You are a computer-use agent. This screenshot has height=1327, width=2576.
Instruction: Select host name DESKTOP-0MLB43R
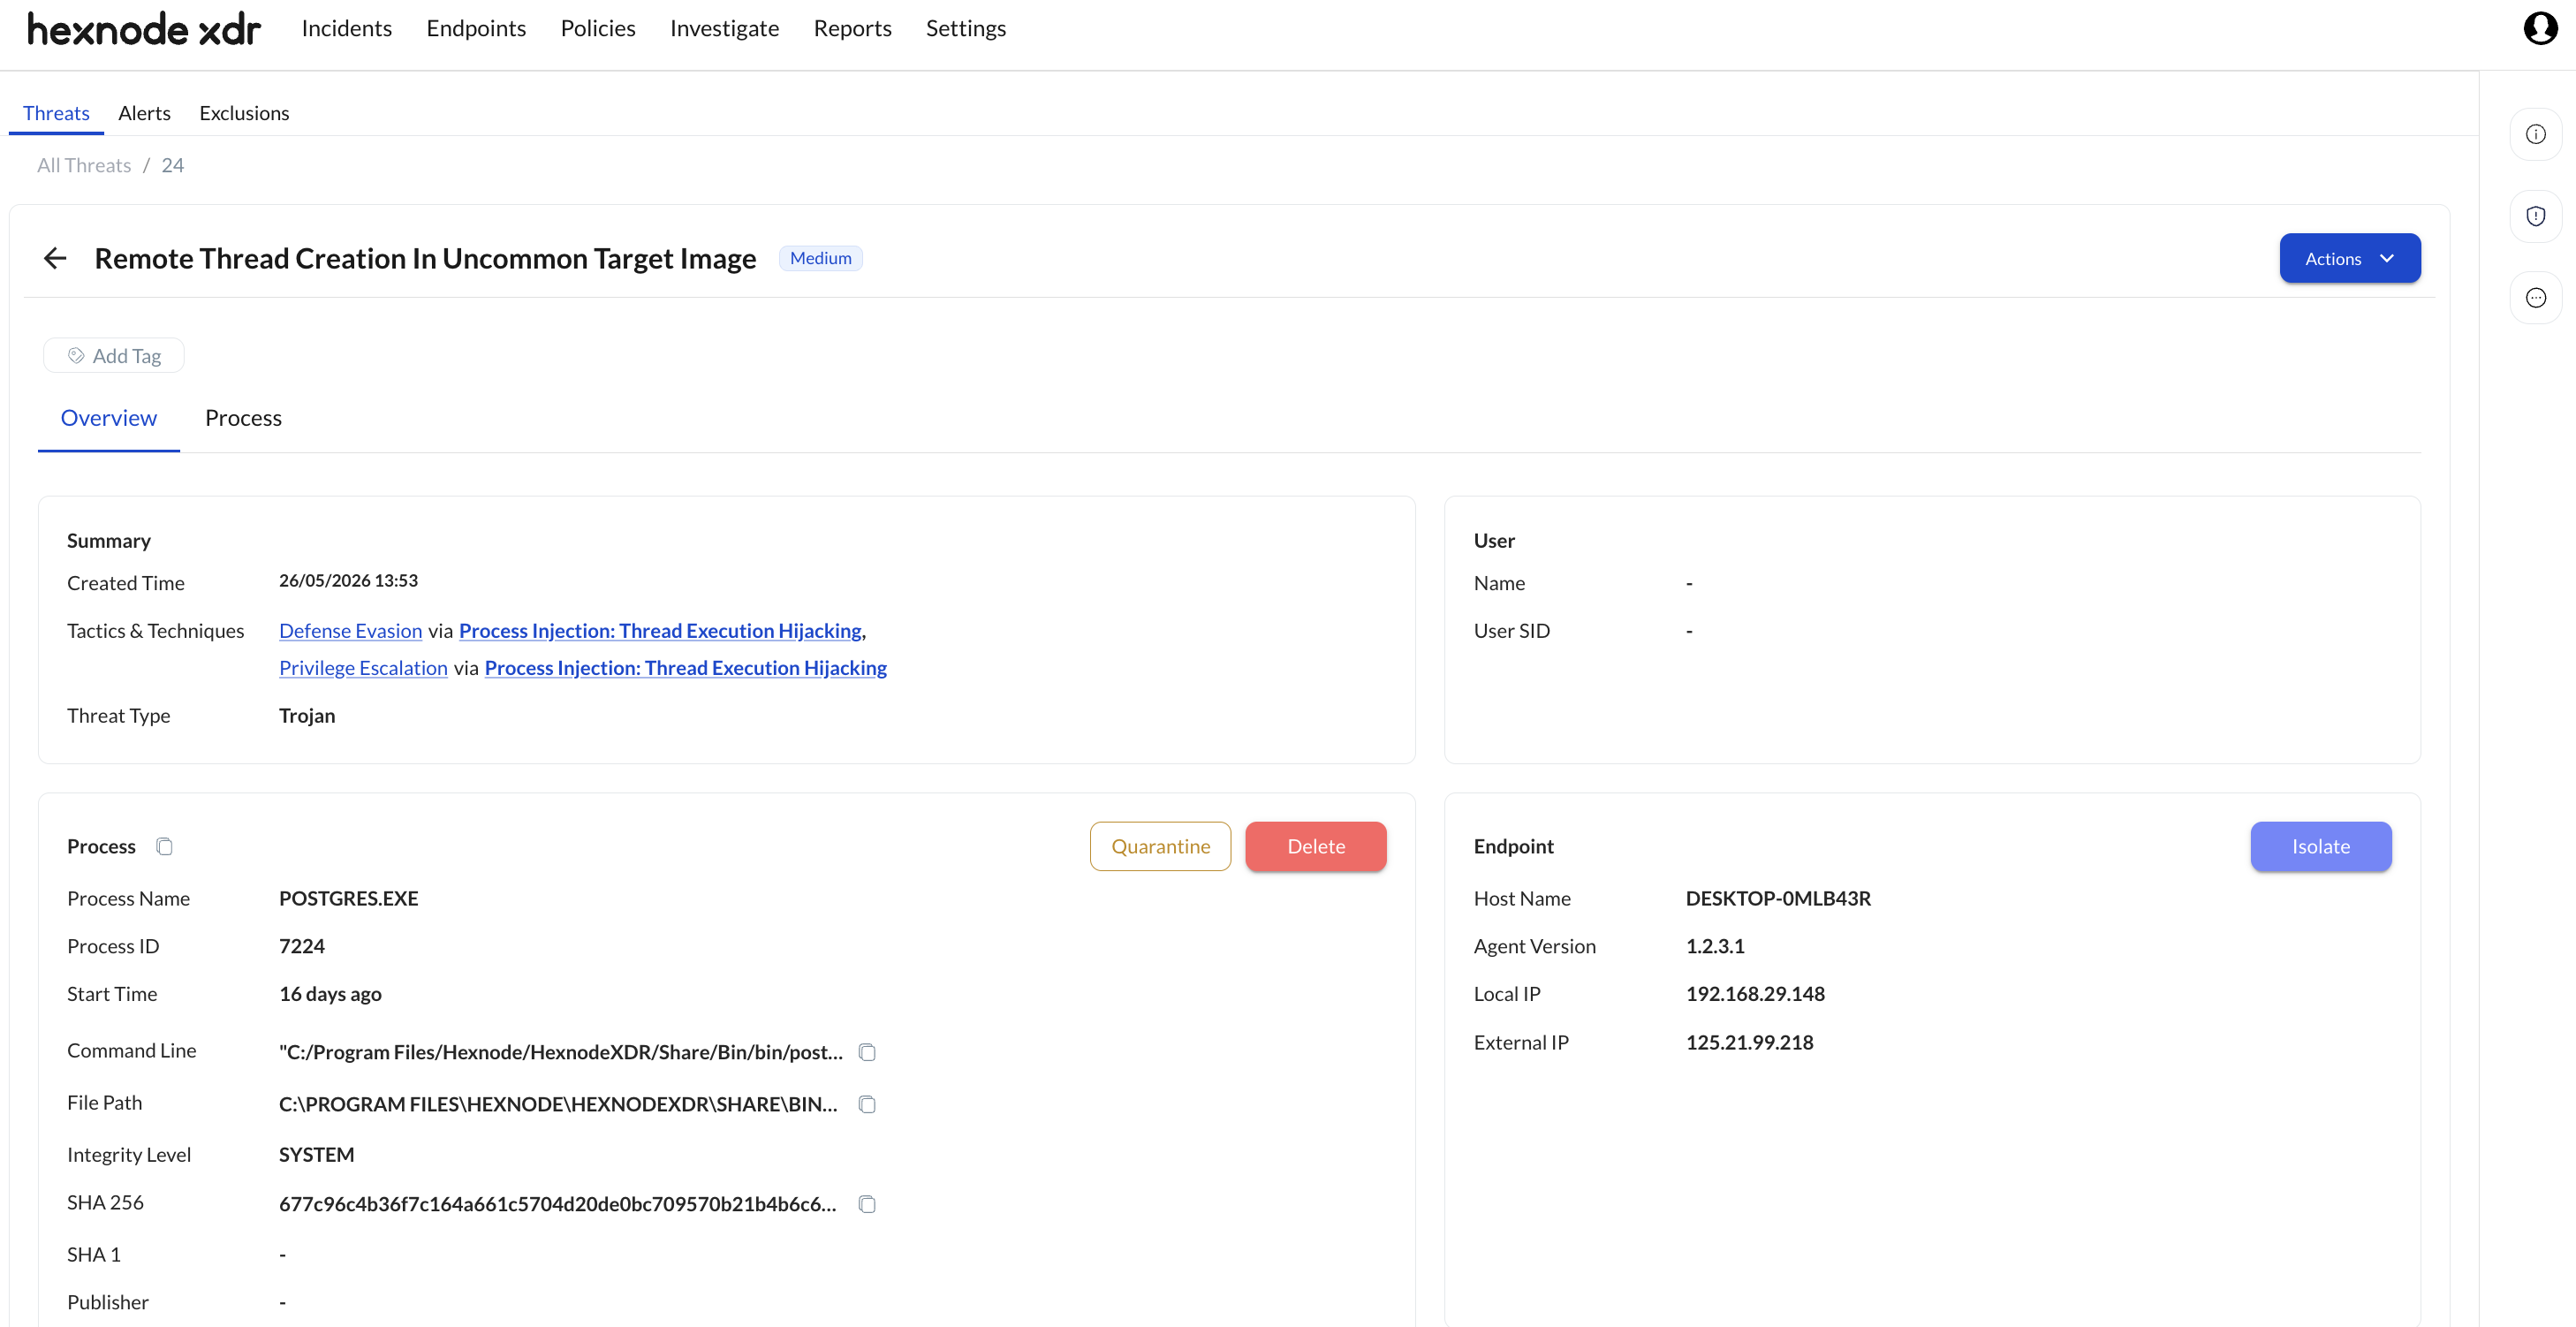[x=1778, y=898]
